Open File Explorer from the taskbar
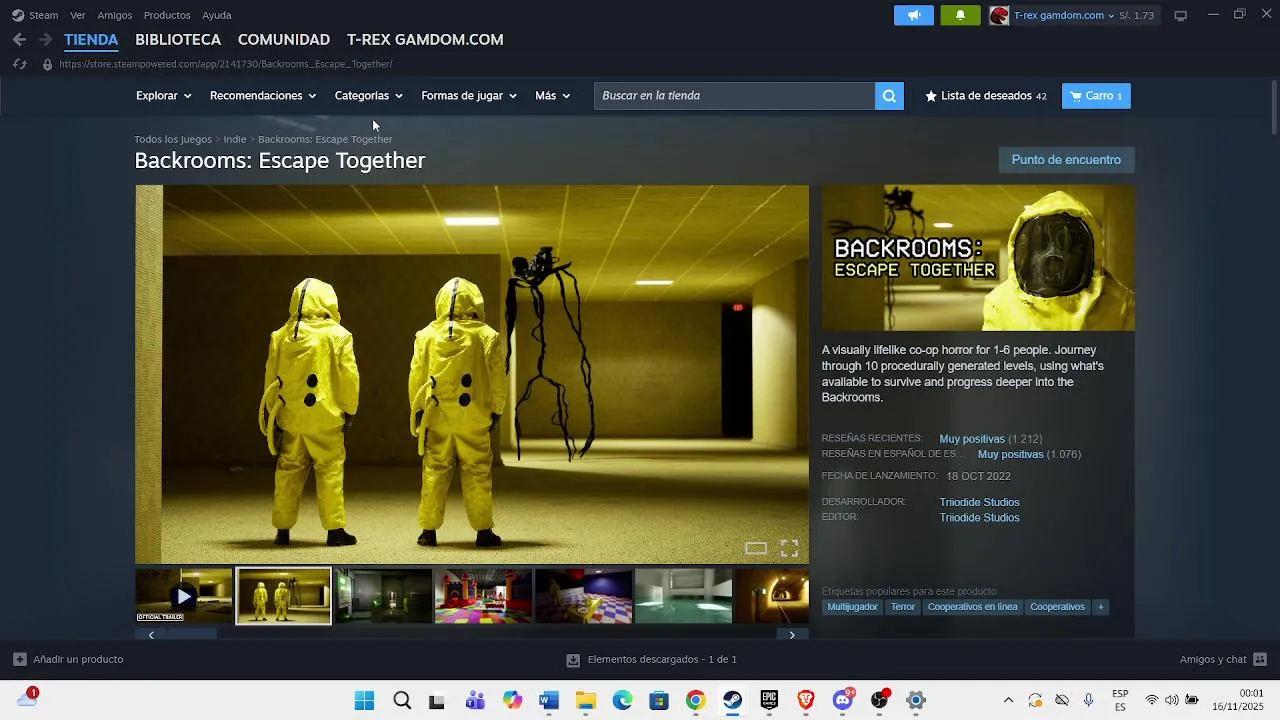The height and width of the screenshot is (720, 1280). (585, 700)
